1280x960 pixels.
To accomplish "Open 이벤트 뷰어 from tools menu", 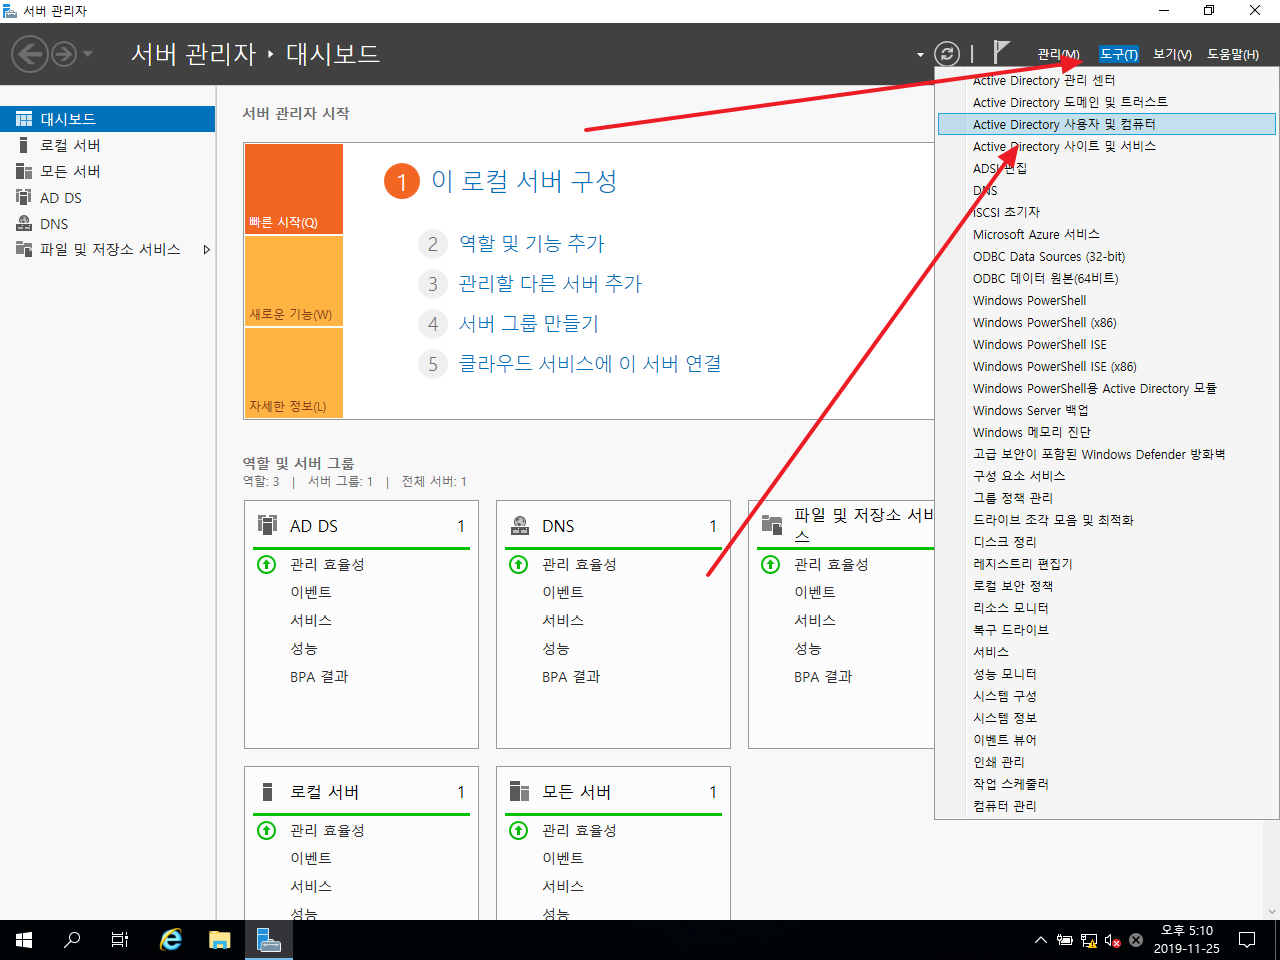I will point(1106,740).
